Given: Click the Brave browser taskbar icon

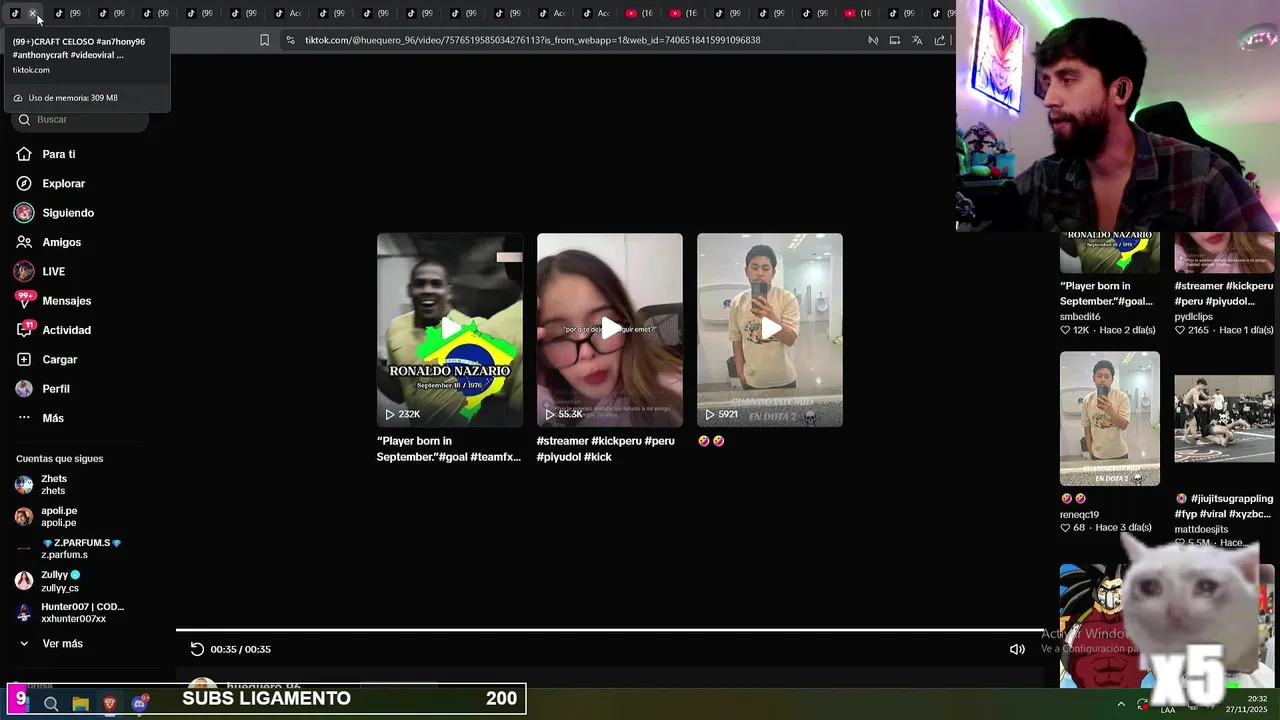Looking at the screenshot, I should click(x=110, y=704).
